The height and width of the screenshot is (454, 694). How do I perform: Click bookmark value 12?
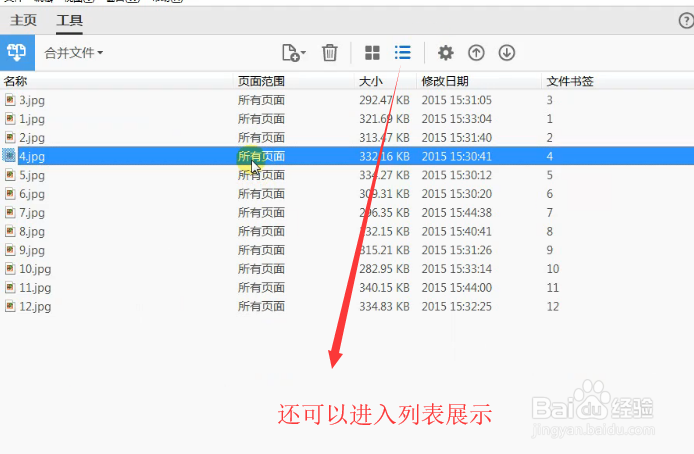(553, 306)
